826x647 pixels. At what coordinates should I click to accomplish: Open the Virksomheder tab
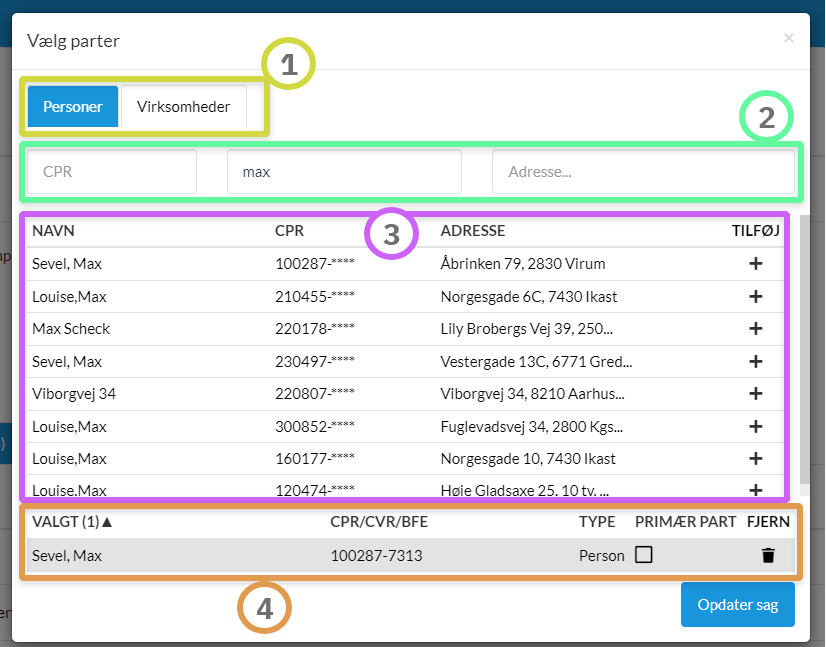coord(184,106)
